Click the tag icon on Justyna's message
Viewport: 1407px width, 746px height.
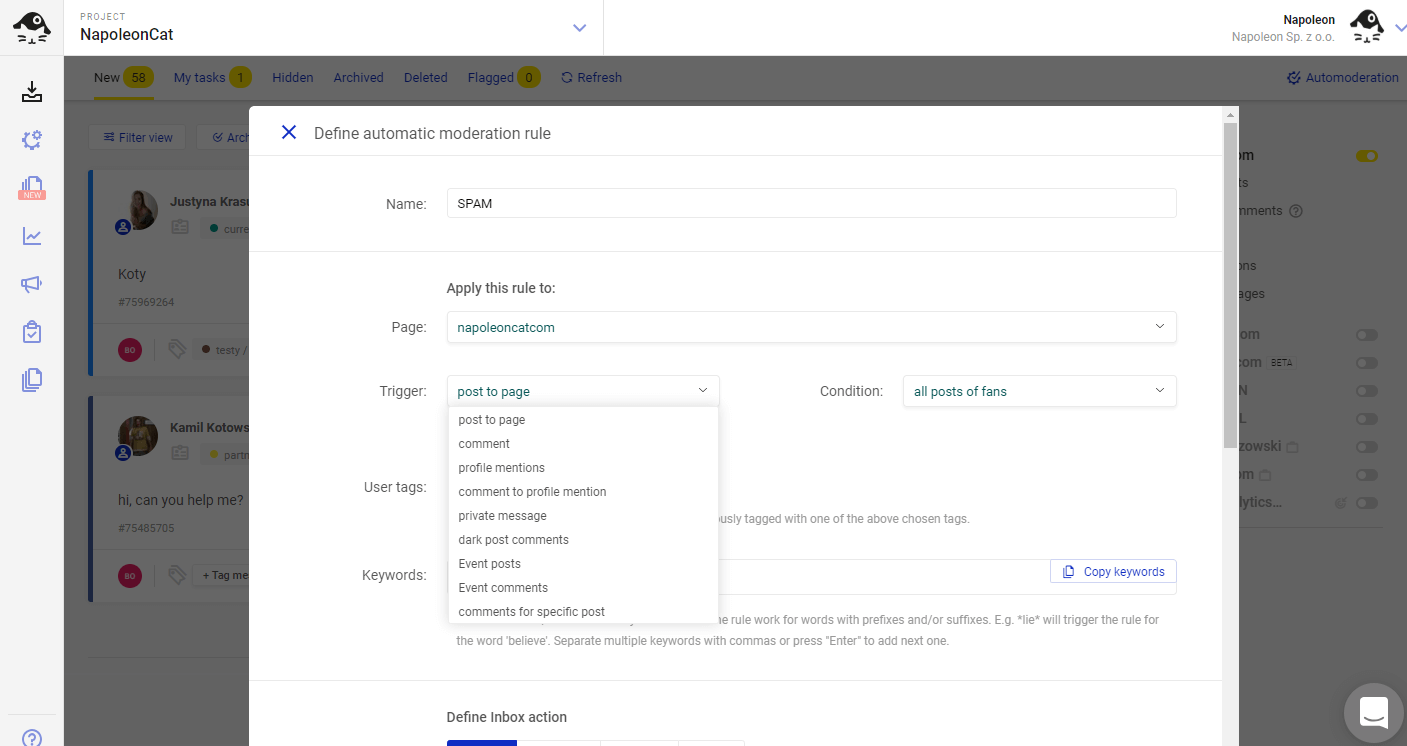tap(177, 349)
